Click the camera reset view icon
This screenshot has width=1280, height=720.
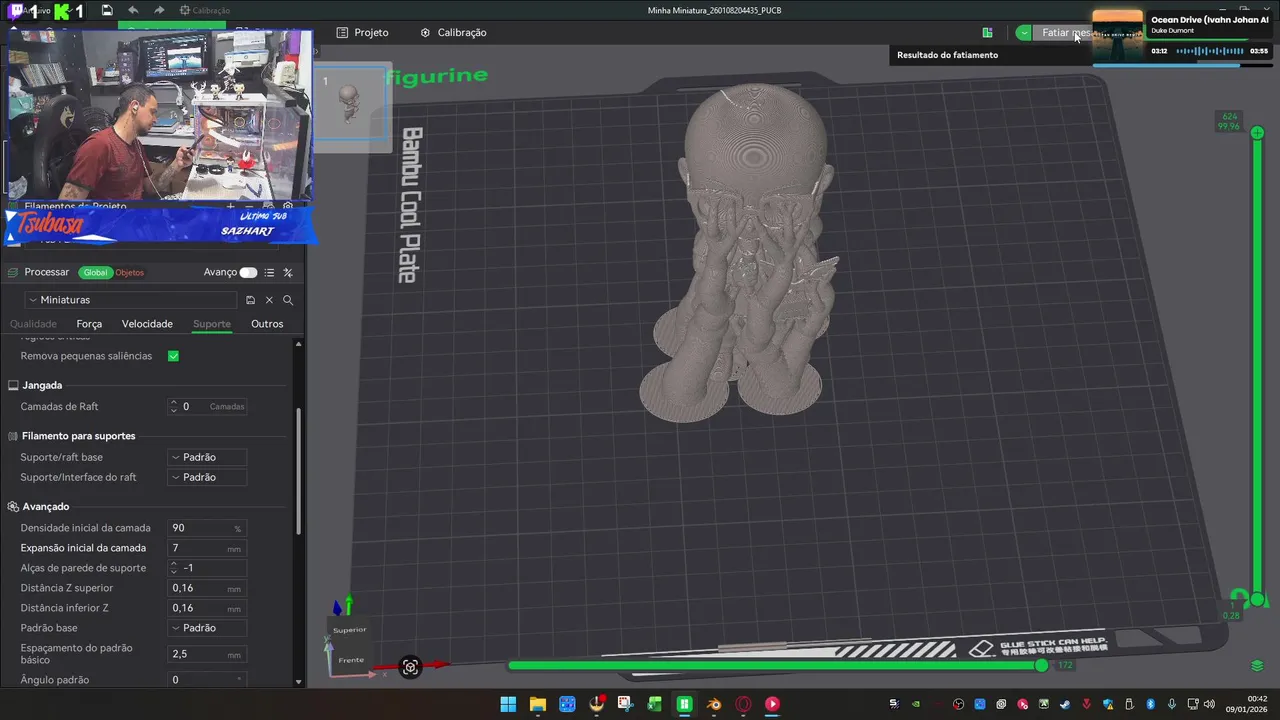point(410,667)
